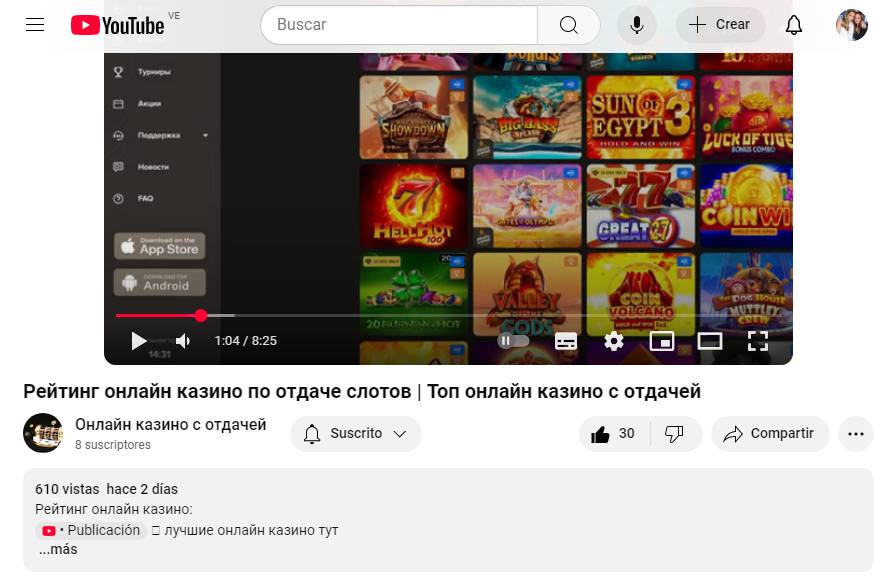The height and width of the screenshot is (585, 890).
Task: Expand the description with ...más
Action: 58,549
